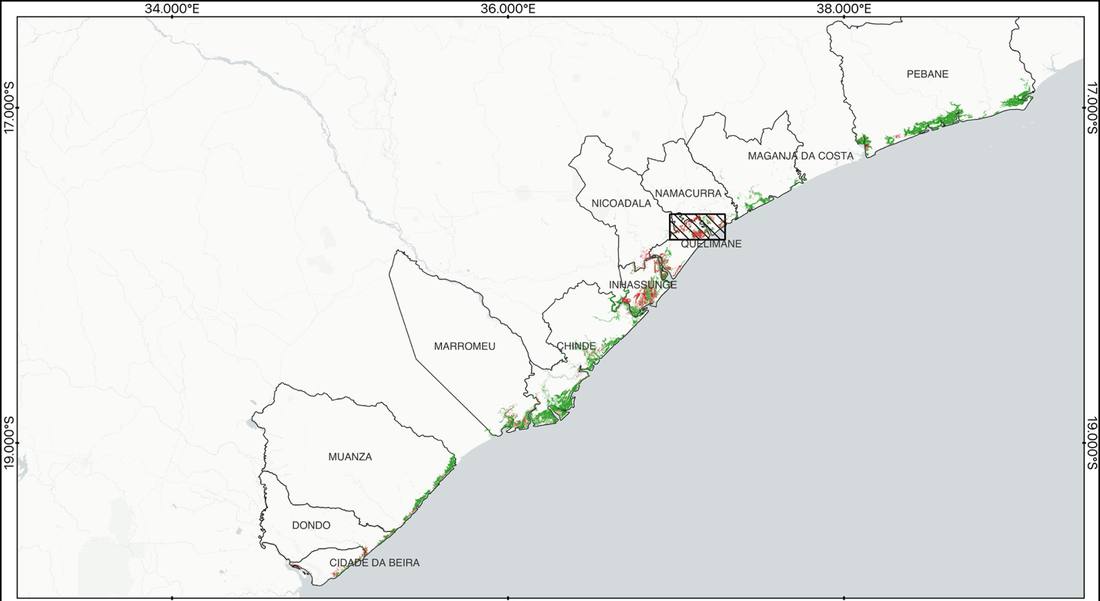Click the MAGANJA DA COSTA label
This screenshot has height=601, width=1100.
click(x=800, y=156)
